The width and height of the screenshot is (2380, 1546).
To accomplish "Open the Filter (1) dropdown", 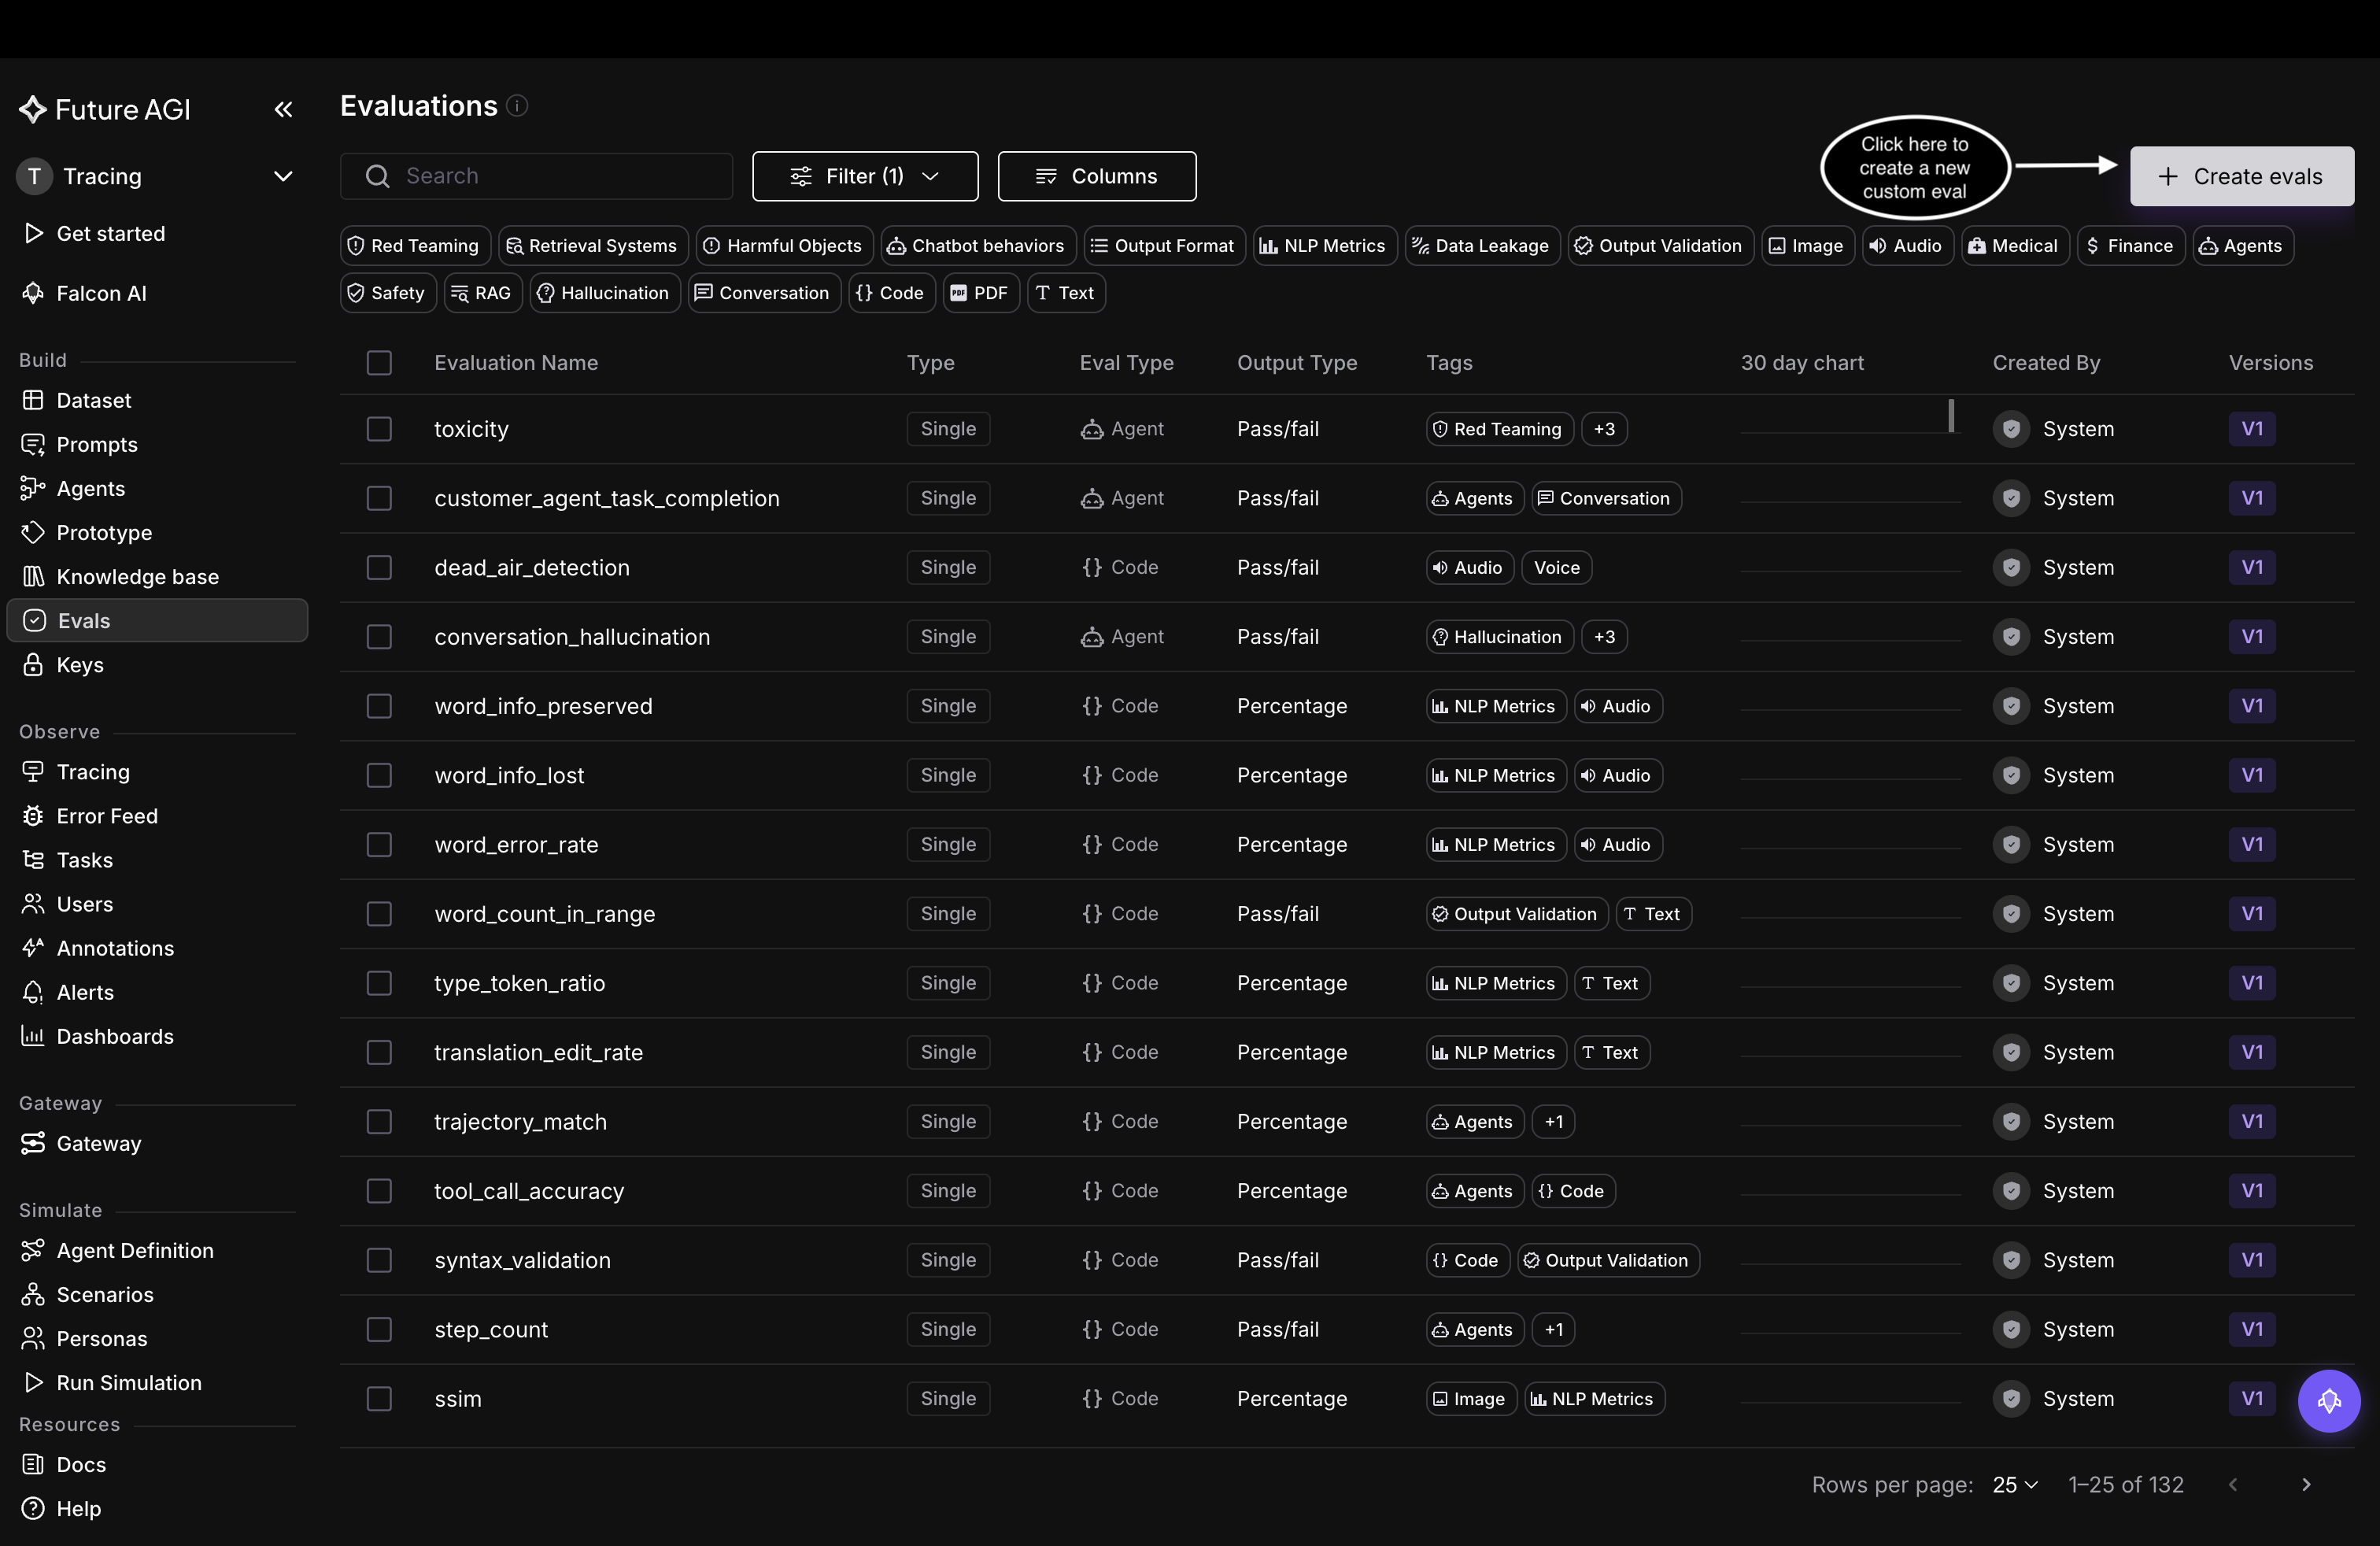I will [x=865, y=176].
